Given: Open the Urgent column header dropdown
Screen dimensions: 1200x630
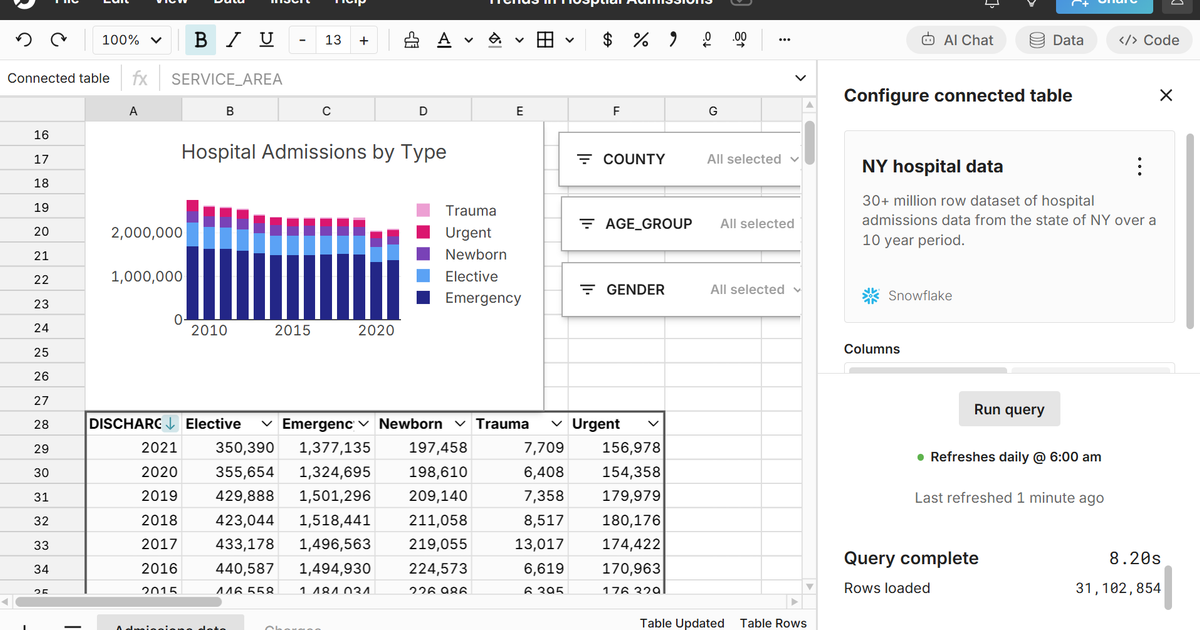Looking at the screenshot, I should 653,424.
